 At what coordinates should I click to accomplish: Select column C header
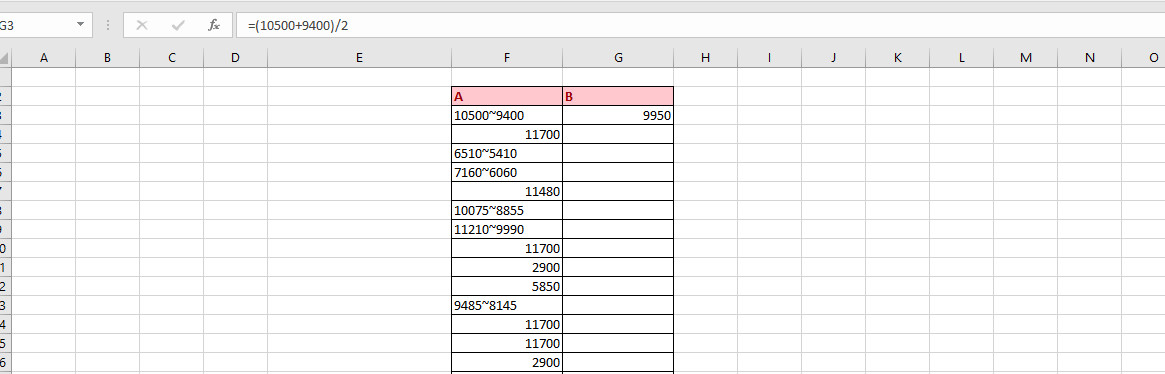(172, 57)
